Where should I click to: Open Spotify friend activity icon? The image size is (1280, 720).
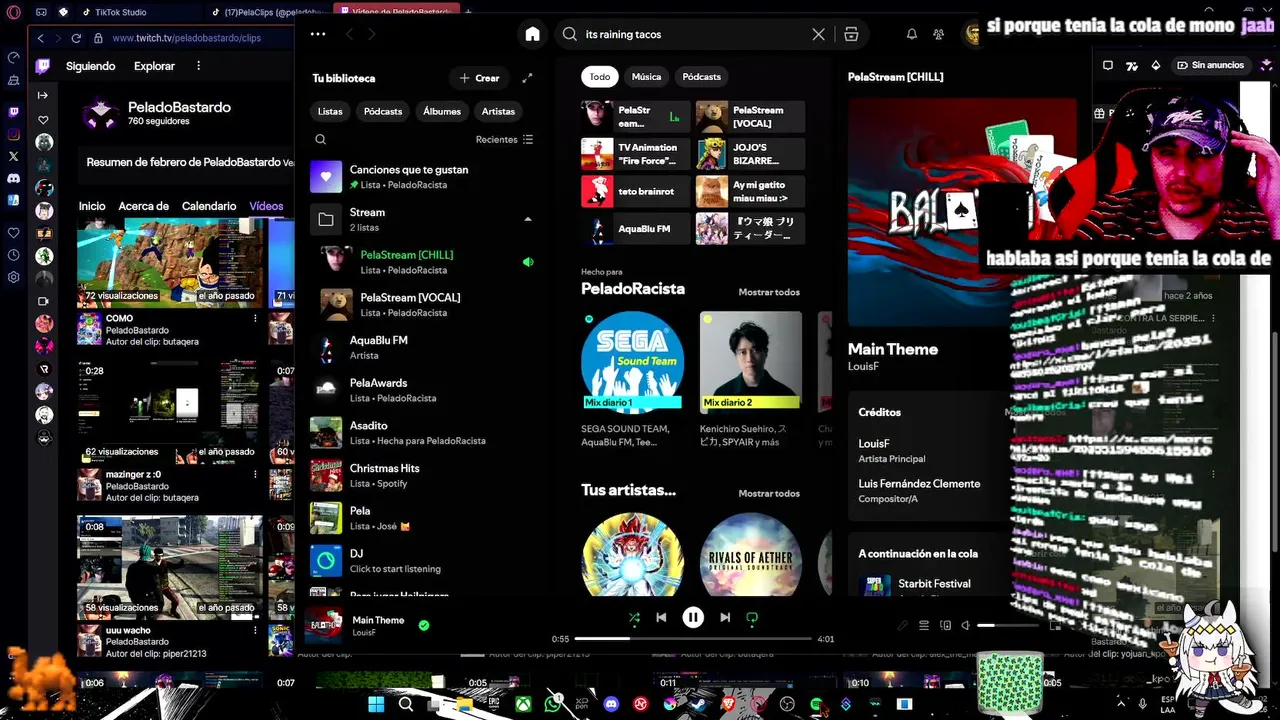pyautogui.click(x=938, y=34)
